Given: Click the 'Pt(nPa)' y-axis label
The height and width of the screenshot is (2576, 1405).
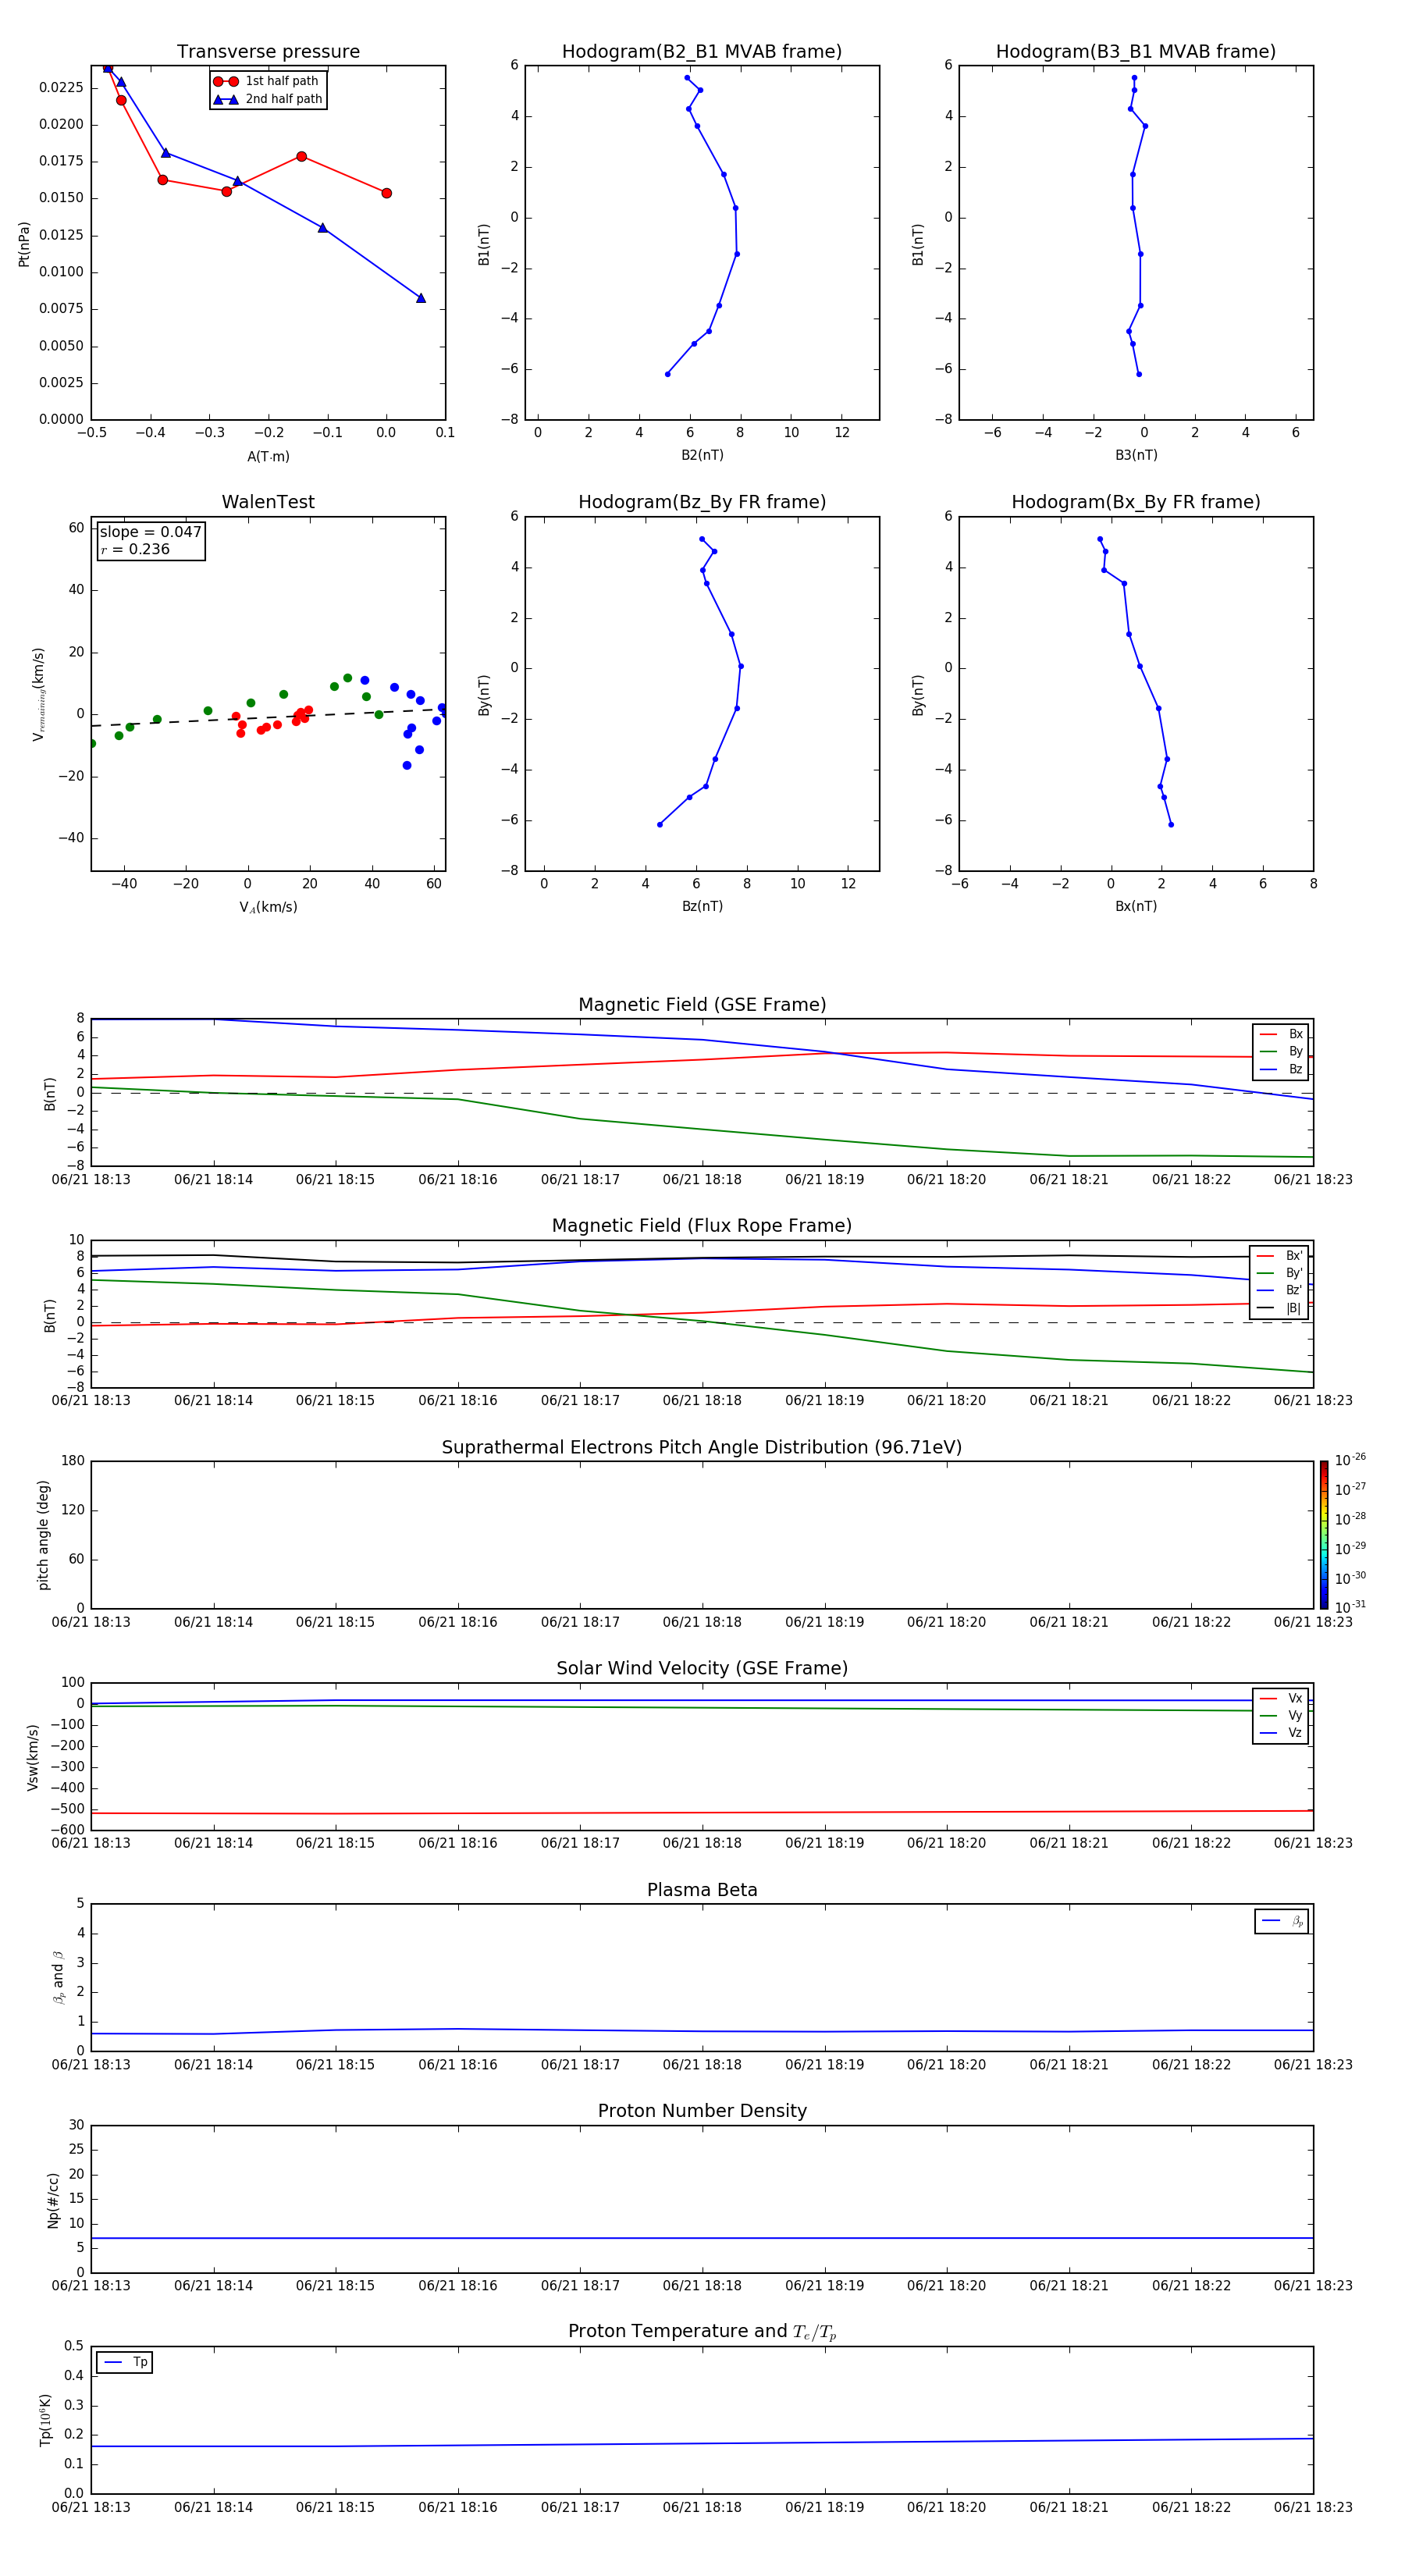Looking at the screenshot, I should coord(24,244).
